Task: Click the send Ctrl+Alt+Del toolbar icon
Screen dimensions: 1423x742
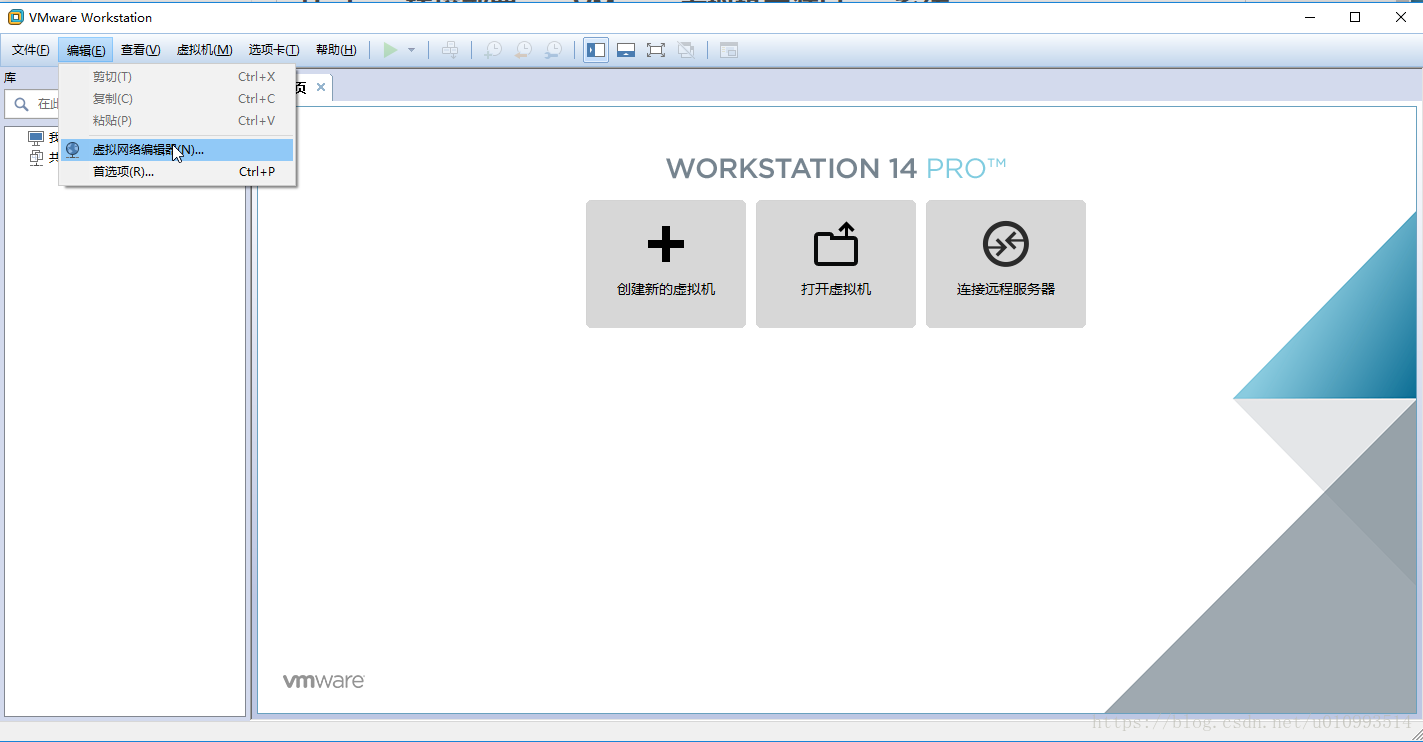Action: (451, 50)
